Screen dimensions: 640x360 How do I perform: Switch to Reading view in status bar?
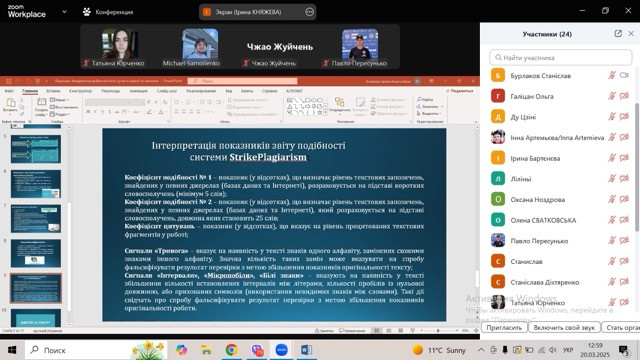pos(400,331)
